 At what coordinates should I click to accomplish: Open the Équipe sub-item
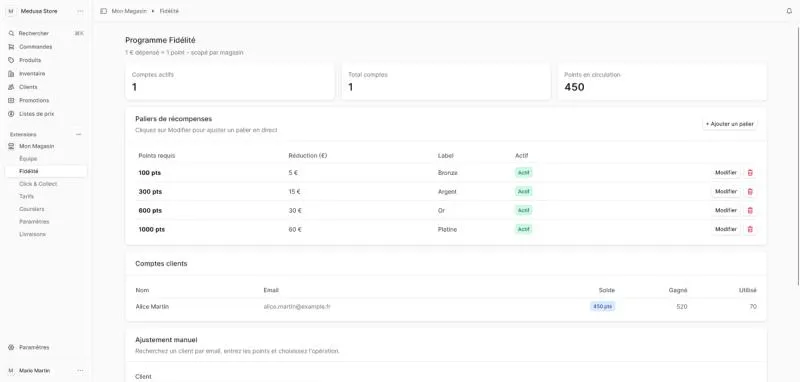pyautogui.click(x=46, y=159)
